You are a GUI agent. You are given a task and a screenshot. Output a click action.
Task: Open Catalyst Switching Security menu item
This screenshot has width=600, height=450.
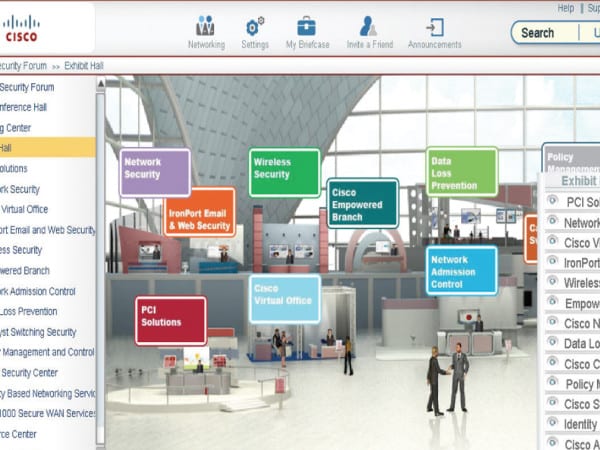click(x=38, y=332)
